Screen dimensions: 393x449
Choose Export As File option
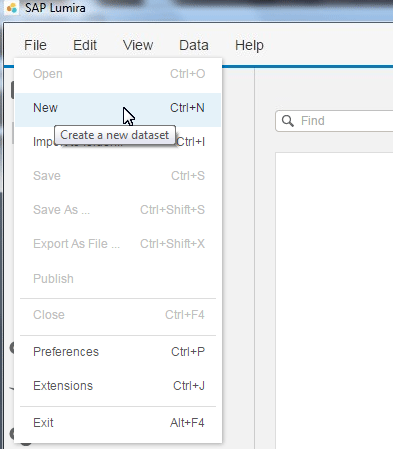[118, 244]
